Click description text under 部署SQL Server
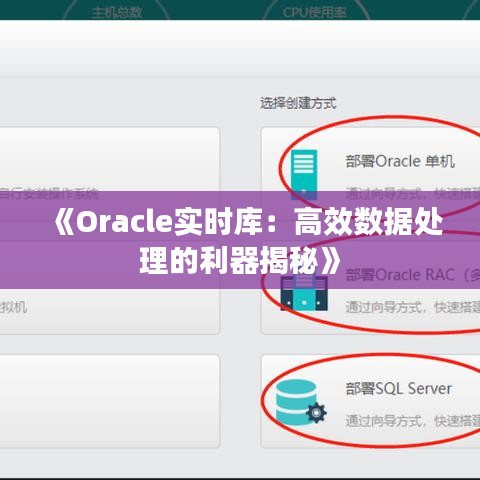 tap(413, 421)
